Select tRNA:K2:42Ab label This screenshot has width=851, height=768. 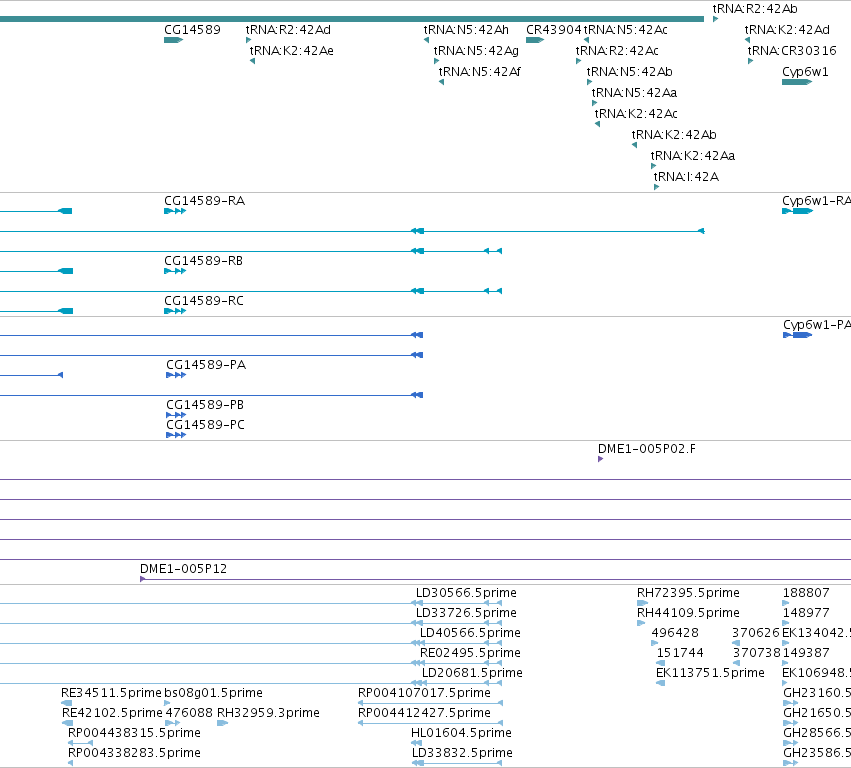coord(674,135)
